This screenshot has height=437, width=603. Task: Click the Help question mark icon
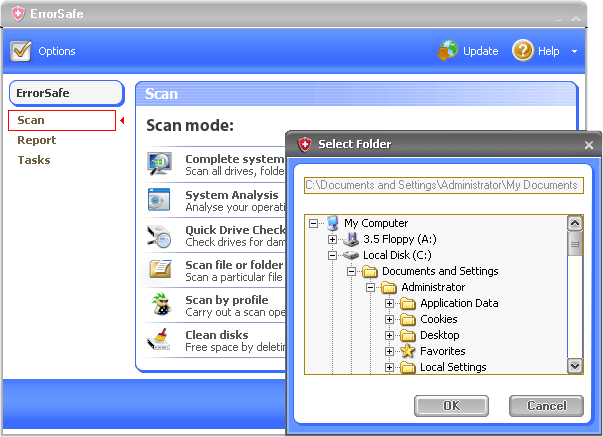[x=523, y=50]
